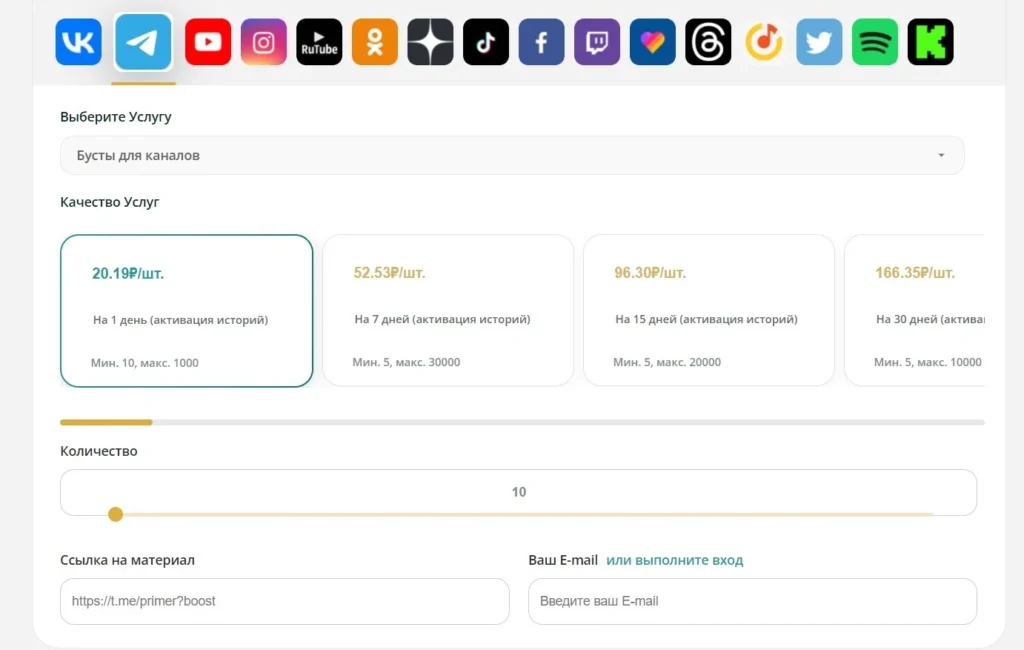This screenshot has height=650, width=1024.
Task: Select the Likee heart icon
Action: pos(652,42)
